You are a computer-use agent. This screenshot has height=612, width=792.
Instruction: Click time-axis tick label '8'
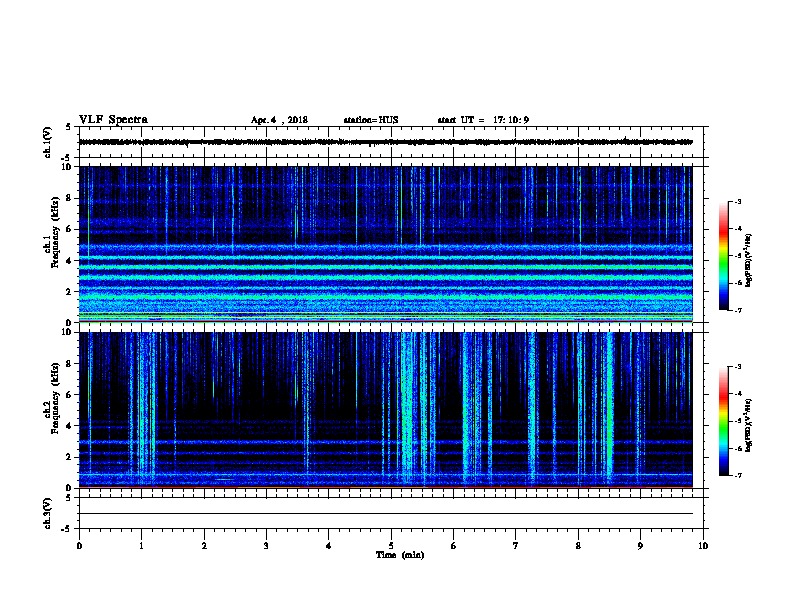tap(578, 546)
